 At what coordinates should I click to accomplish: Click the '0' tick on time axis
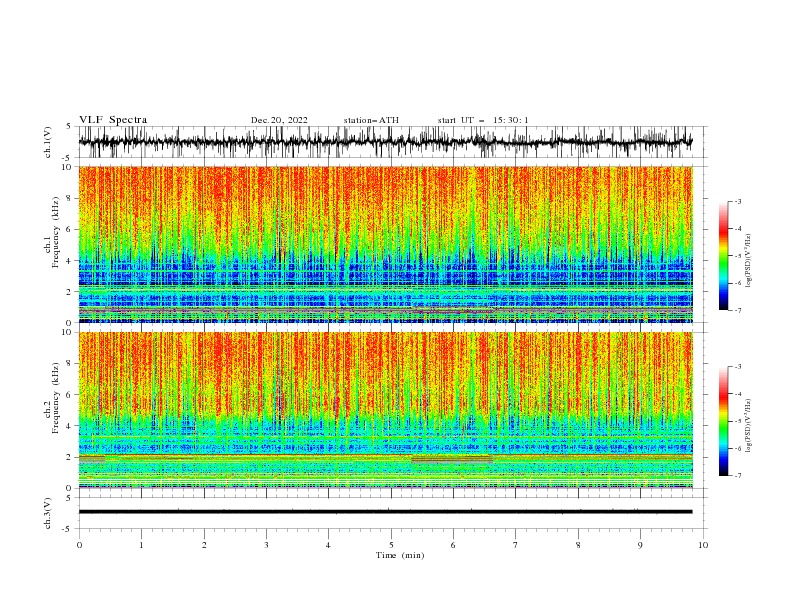[79, 545]
